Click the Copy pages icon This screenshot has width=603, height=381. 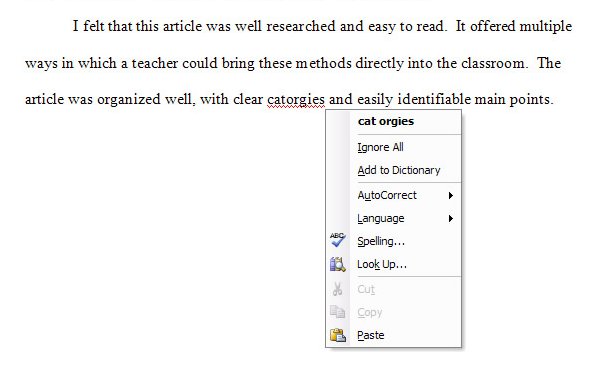(338, 312)
